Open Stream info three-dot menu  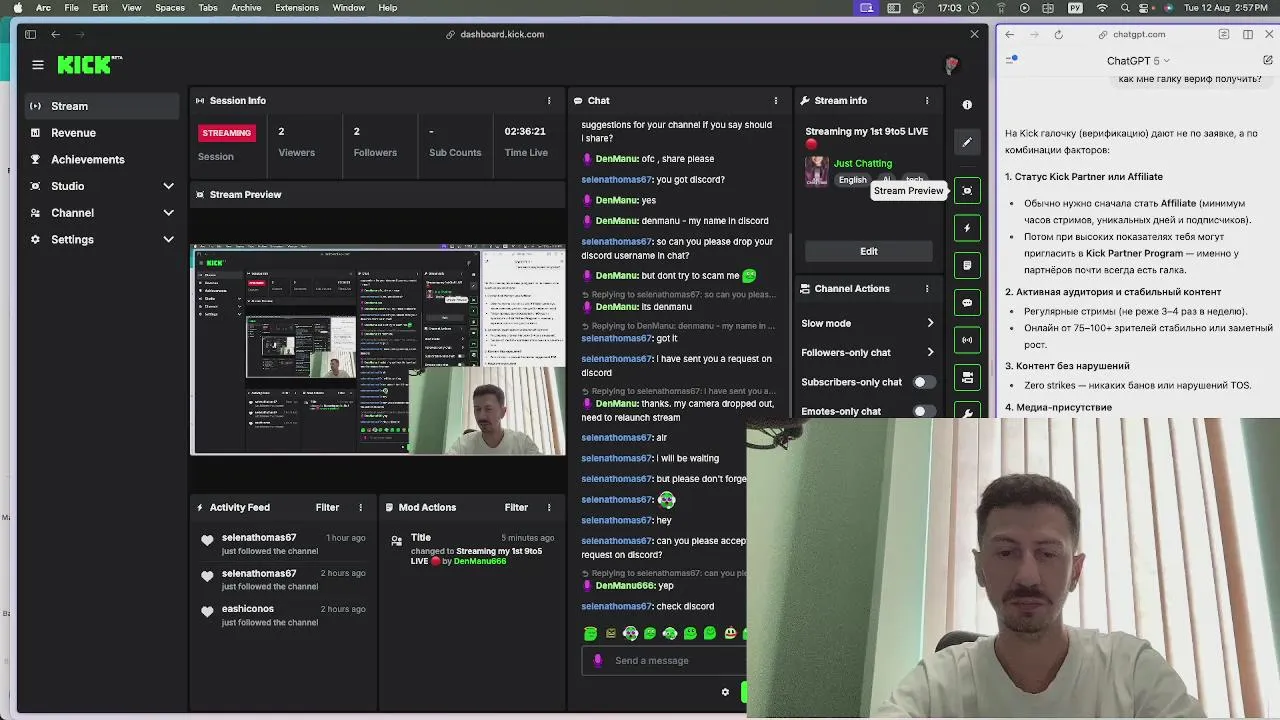tap(926, 101)
